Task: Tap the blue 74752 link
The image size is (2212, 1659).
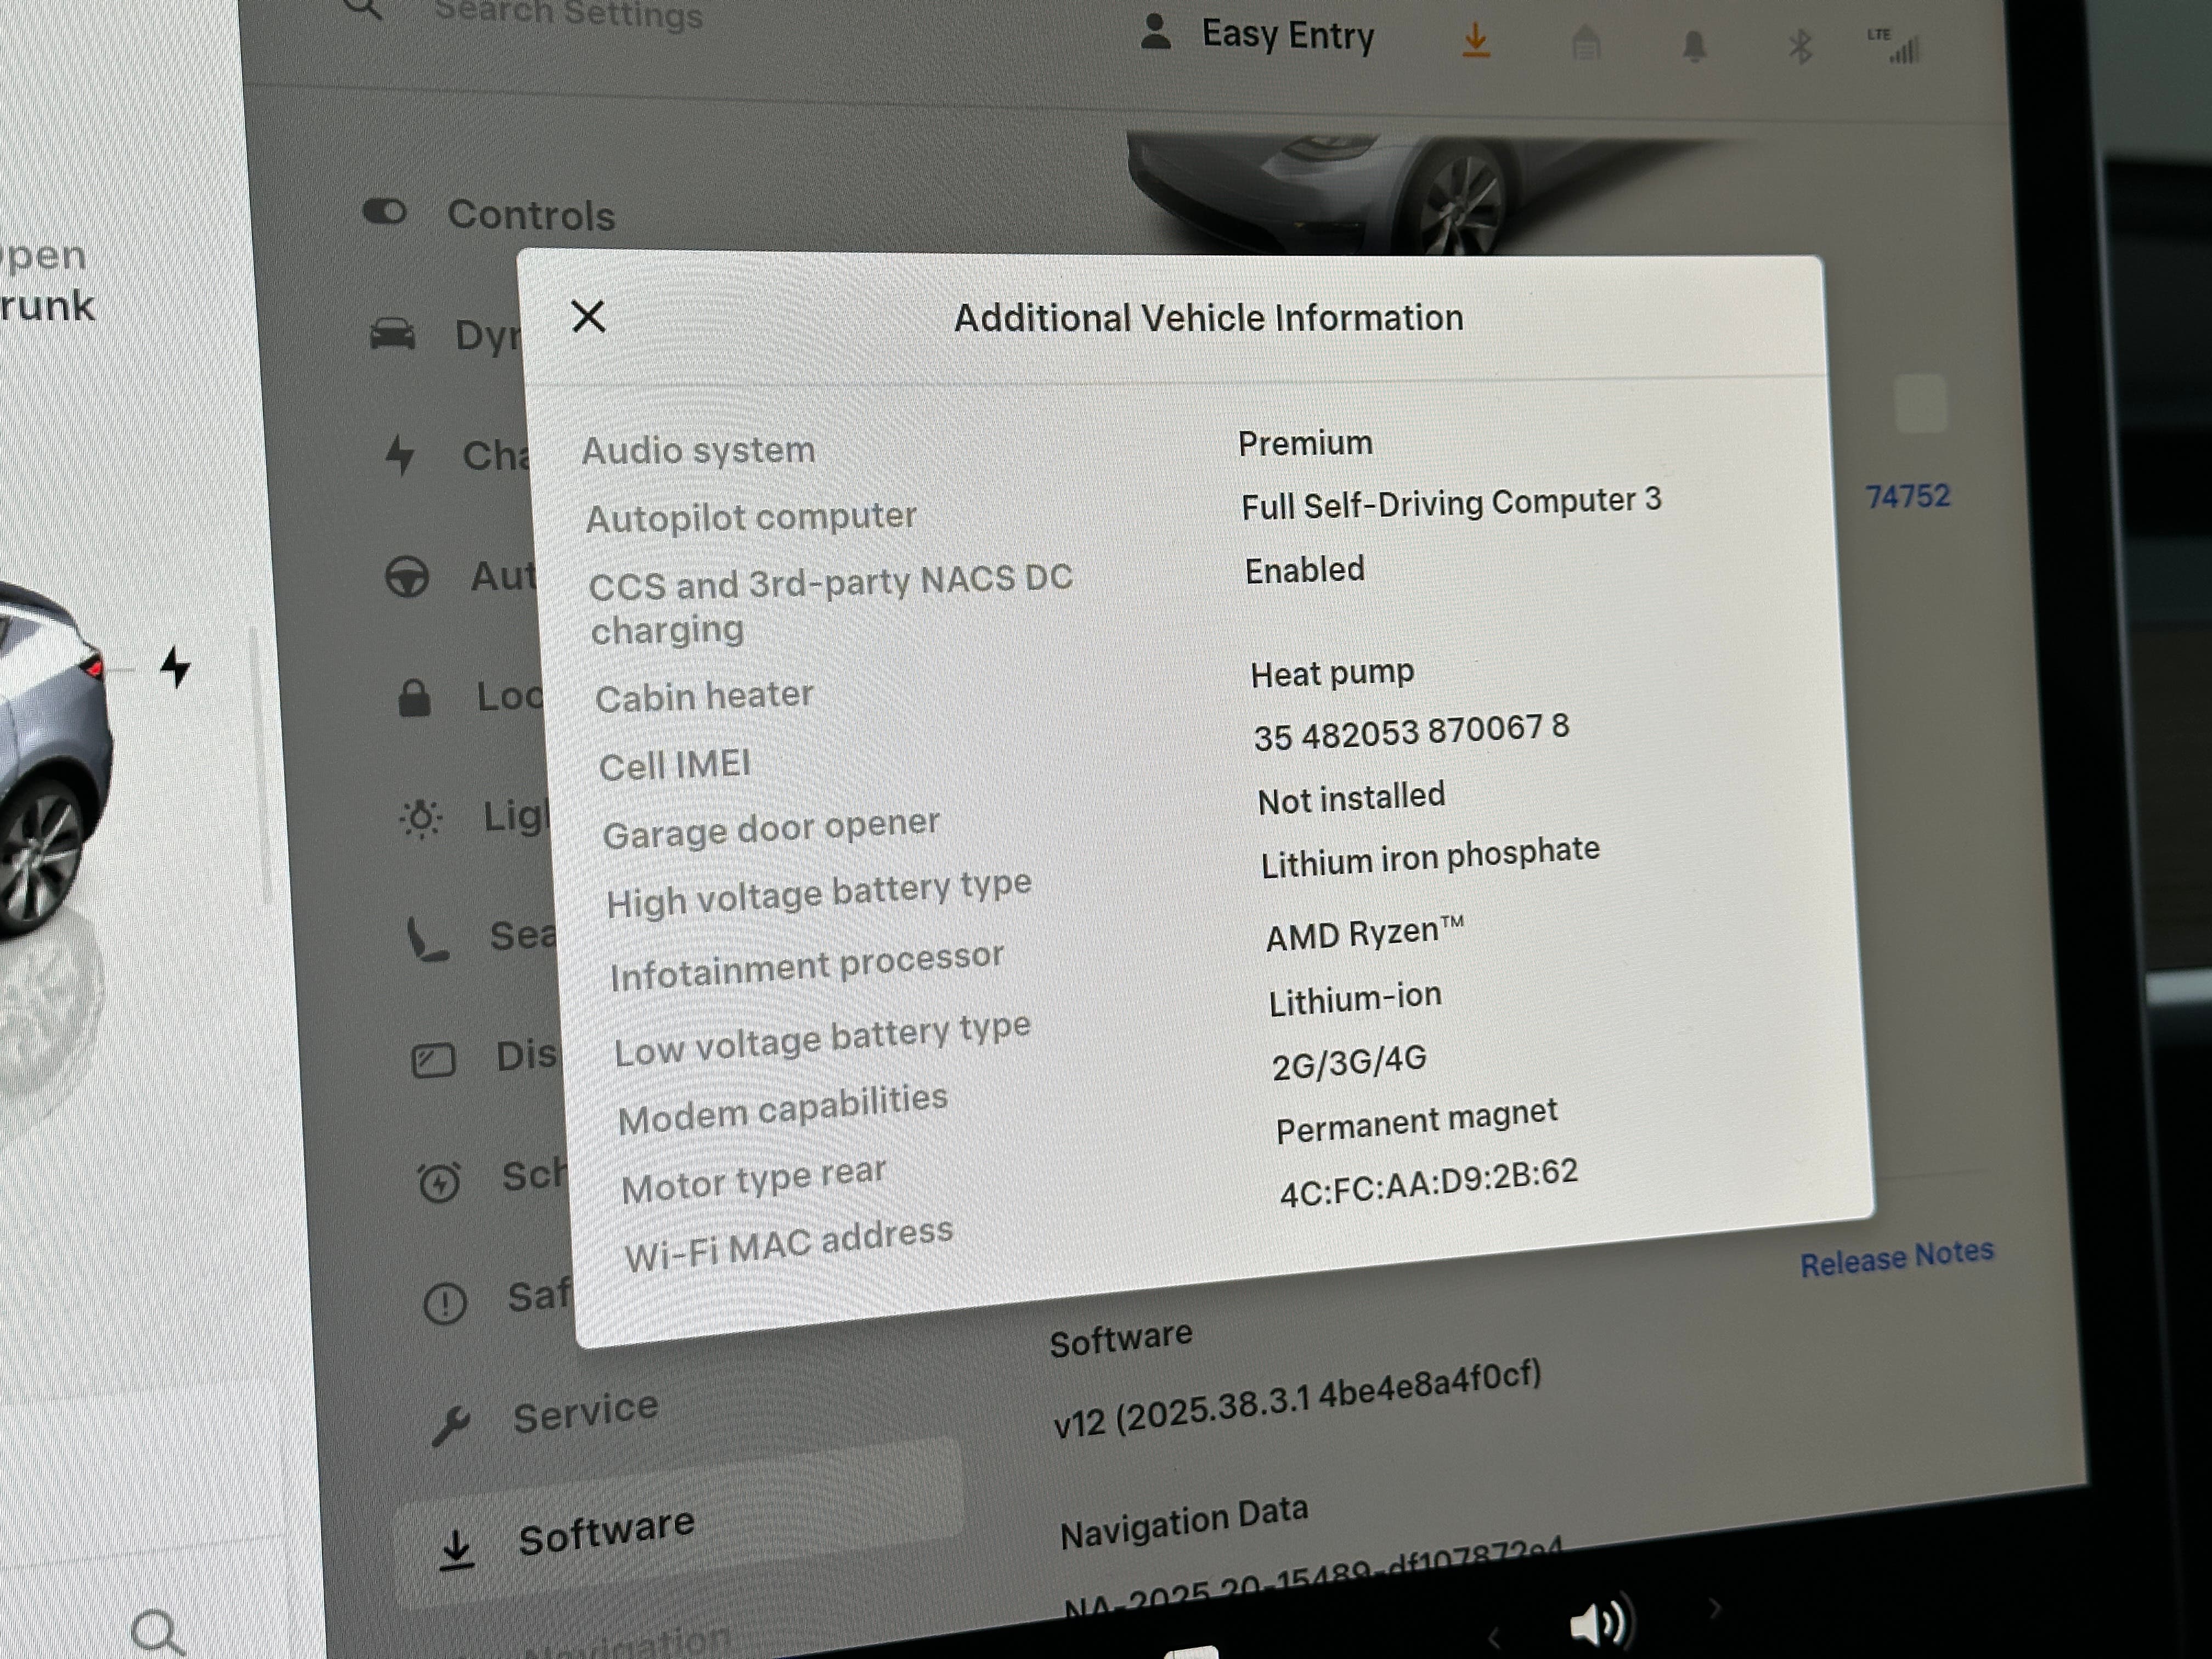Action: click(1907, 496)
